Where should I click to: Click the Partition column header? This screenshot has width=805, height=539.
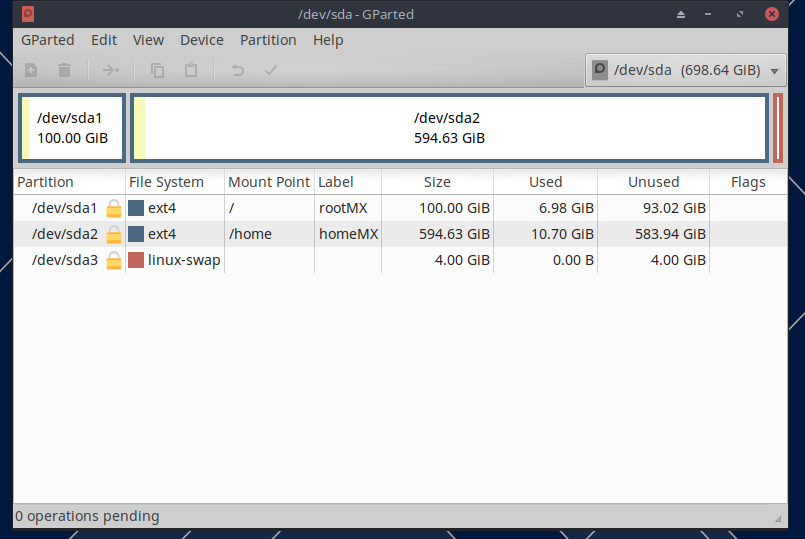click(x=69, y=182)
